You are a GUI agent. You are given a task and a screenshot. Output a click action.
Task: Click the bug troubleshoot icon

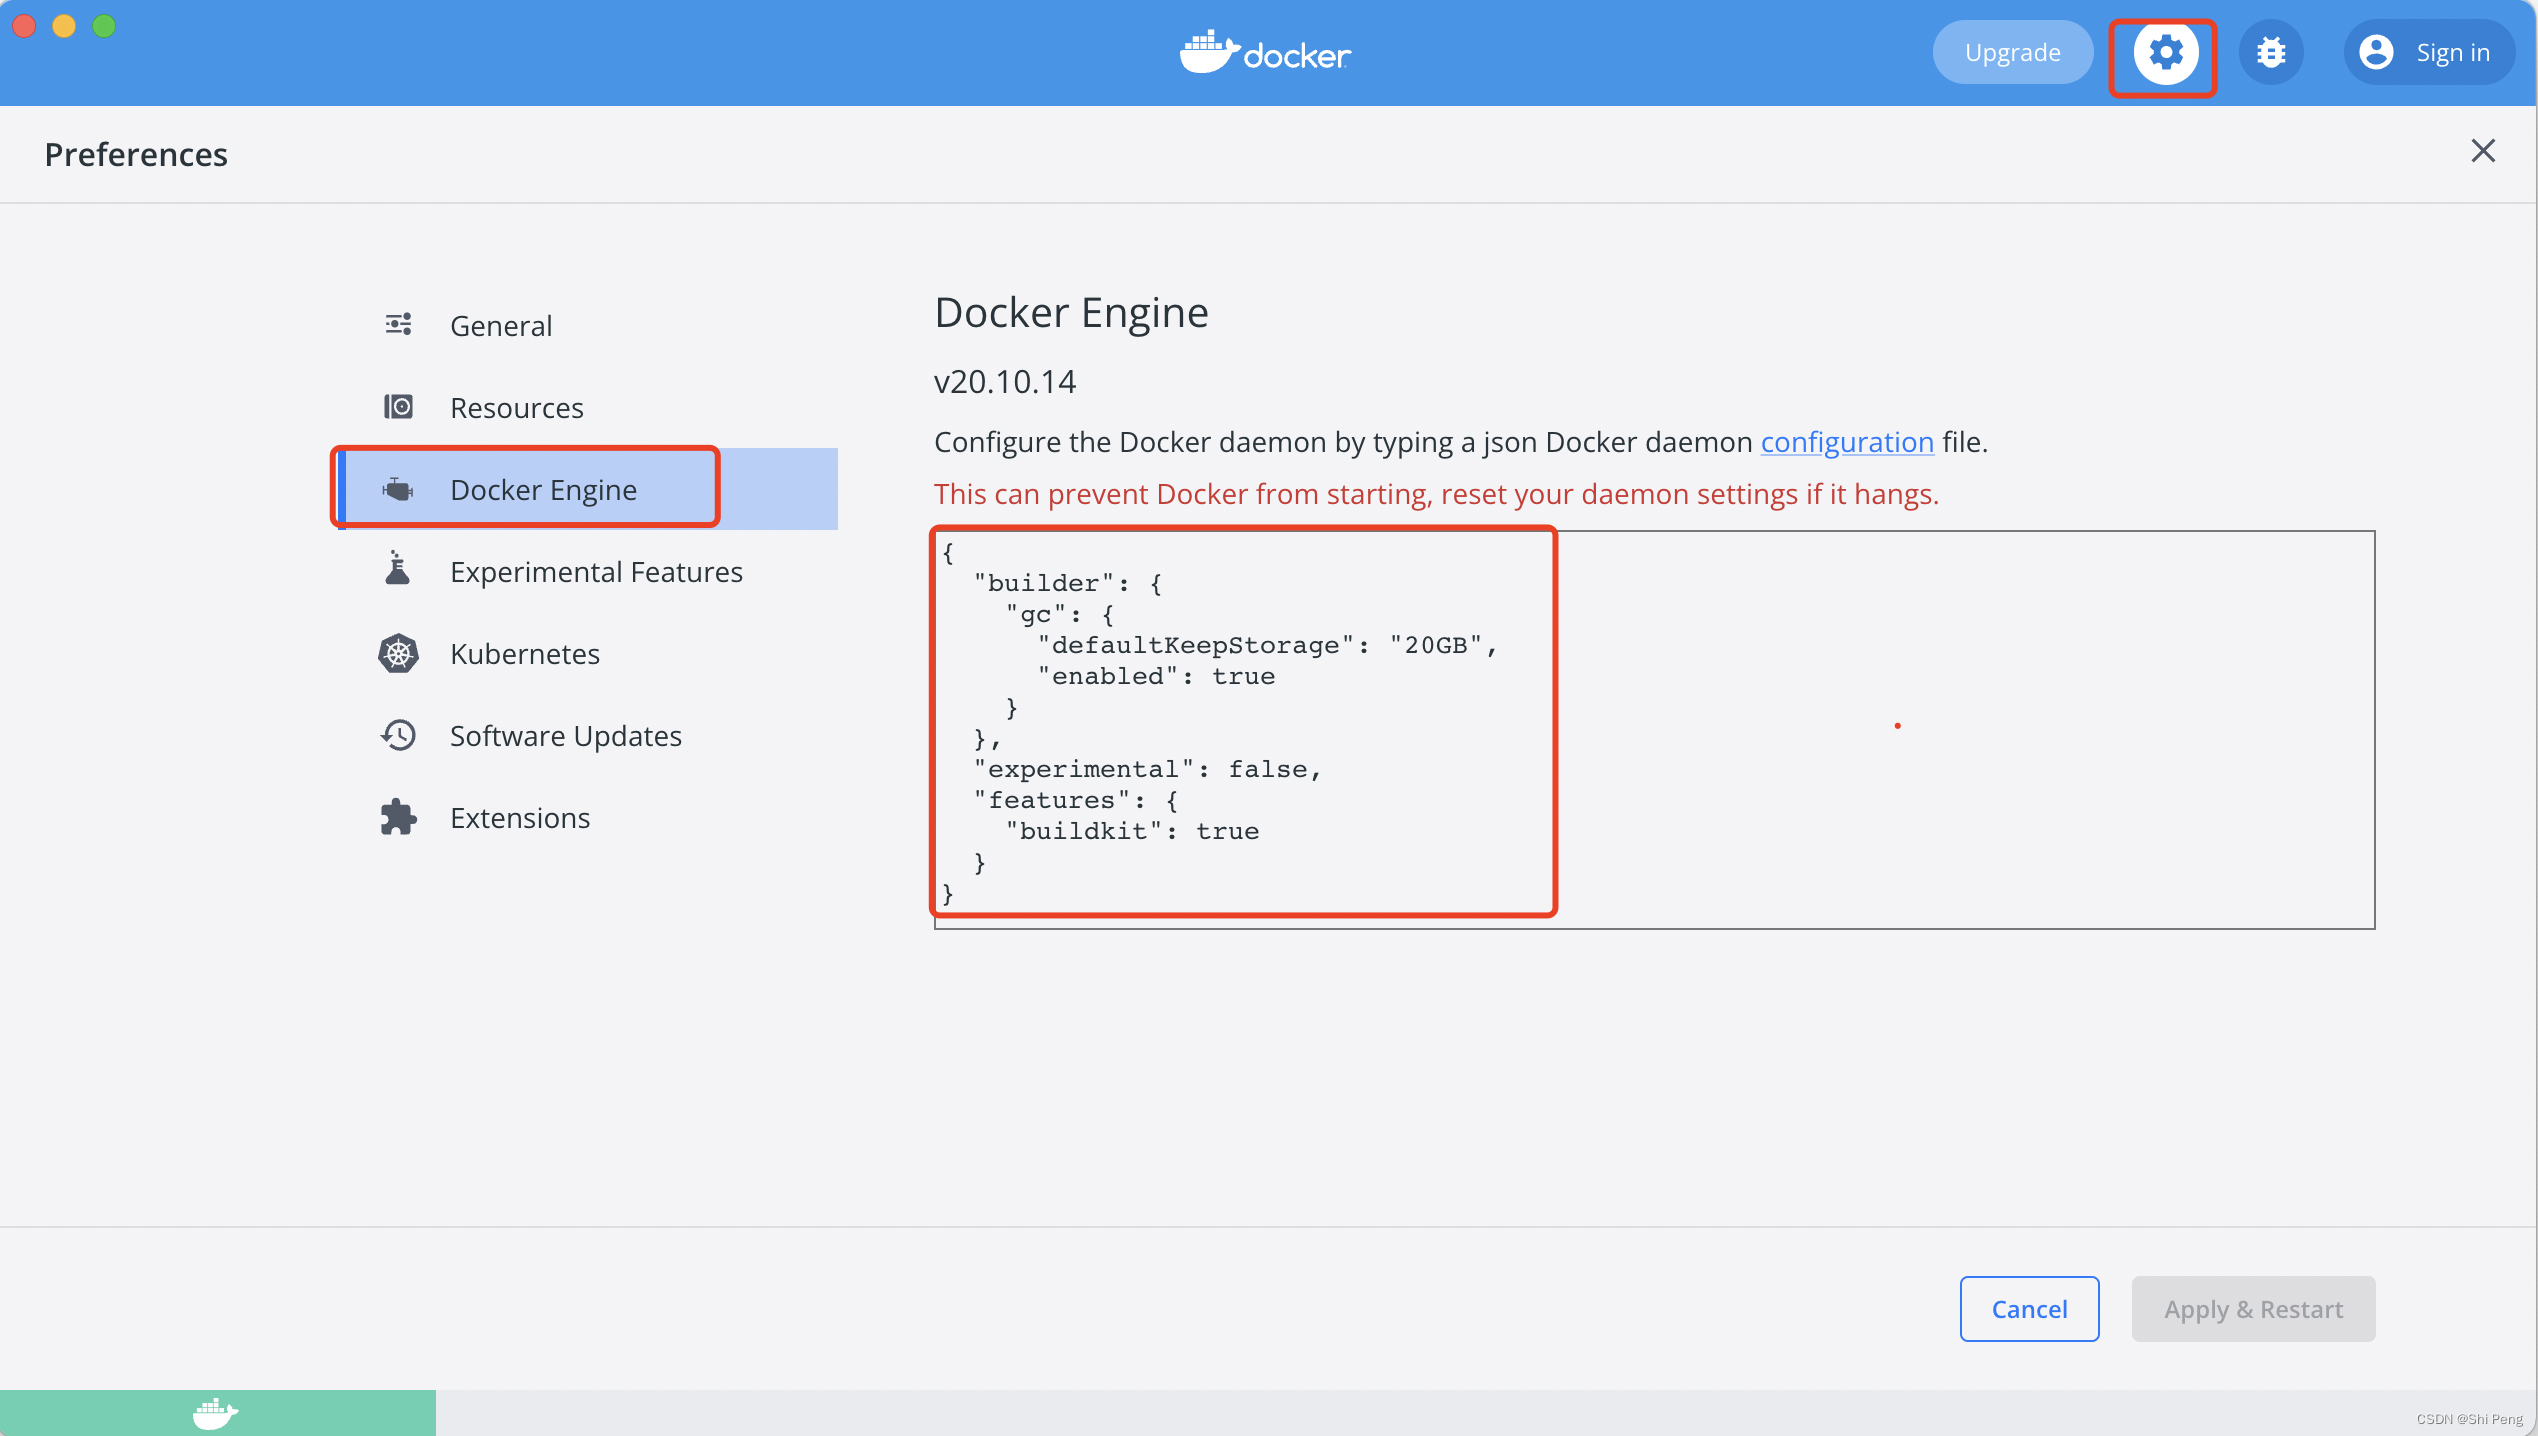pyautogui.click(x=2271, y=52)
